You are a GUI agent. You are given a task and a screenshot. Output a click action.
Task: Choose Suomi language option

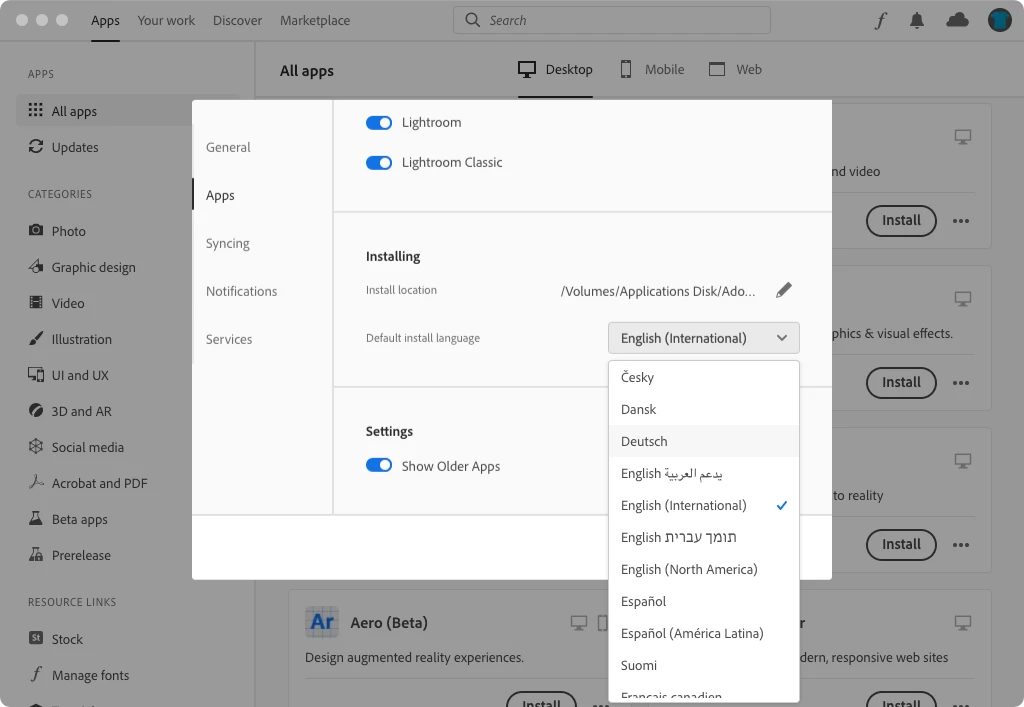[x=703, y=665]
